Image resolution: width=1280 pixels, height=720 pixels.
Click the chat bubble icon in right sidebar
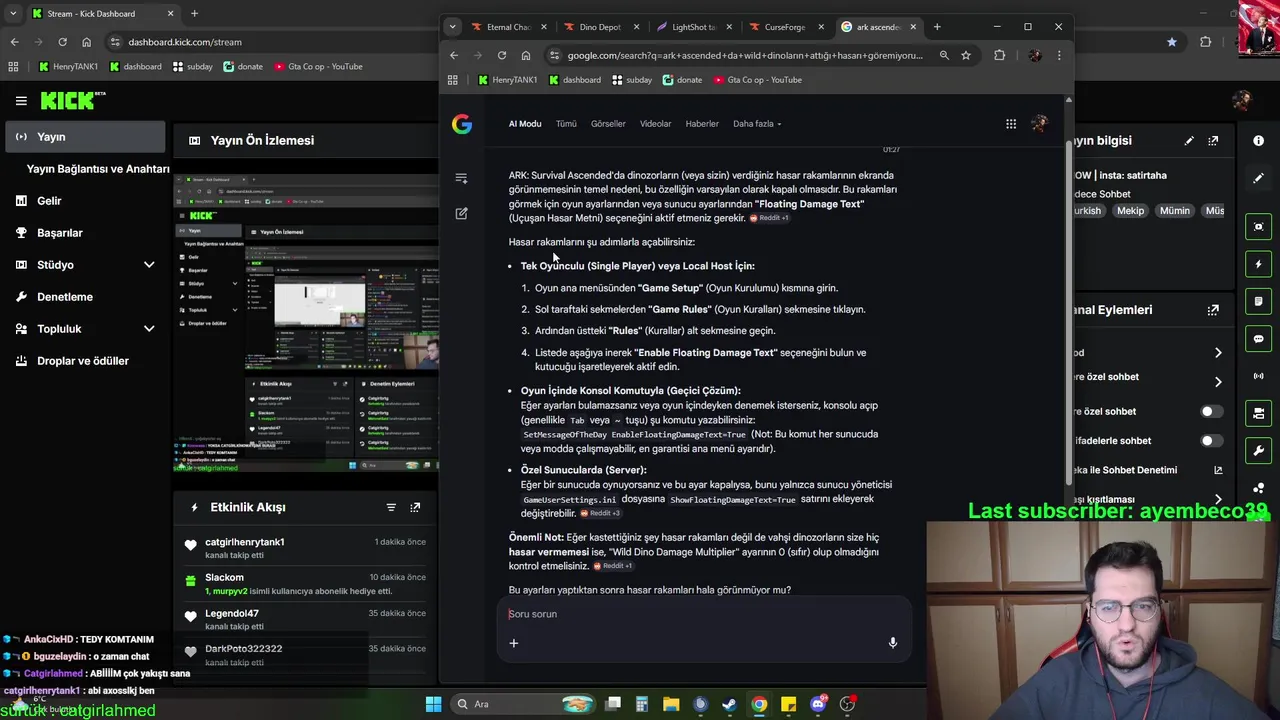pos(1258,339)
